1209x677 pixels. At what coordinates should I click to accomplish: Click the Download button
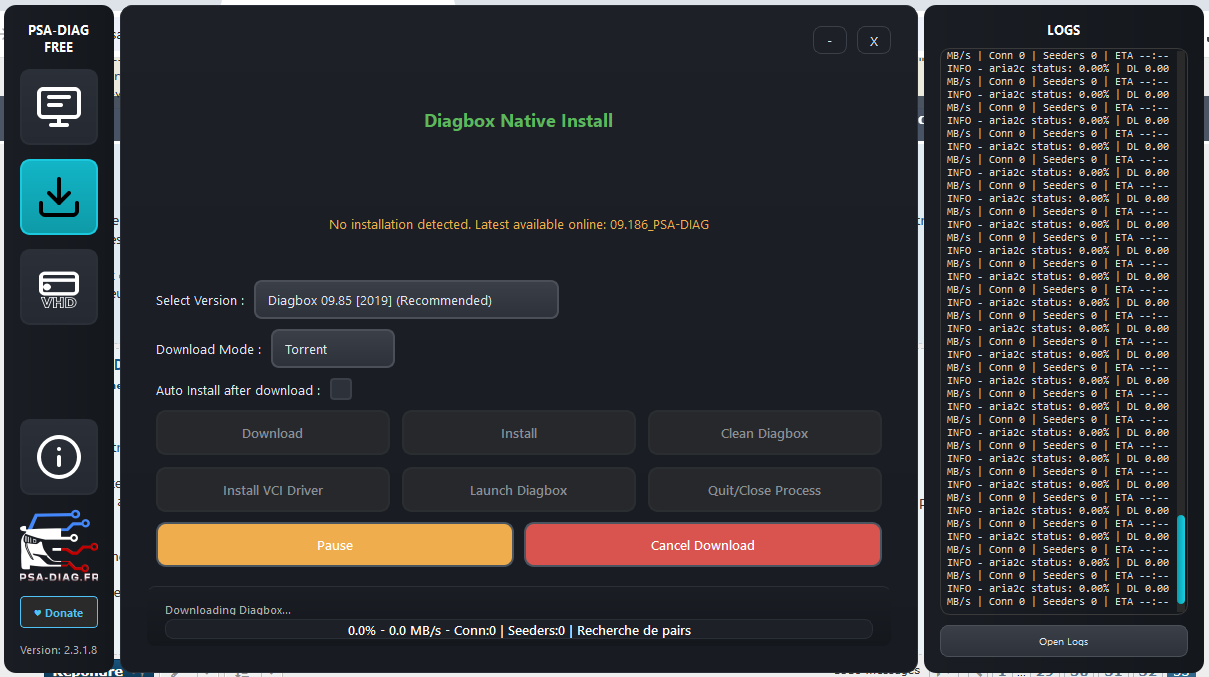273,433
